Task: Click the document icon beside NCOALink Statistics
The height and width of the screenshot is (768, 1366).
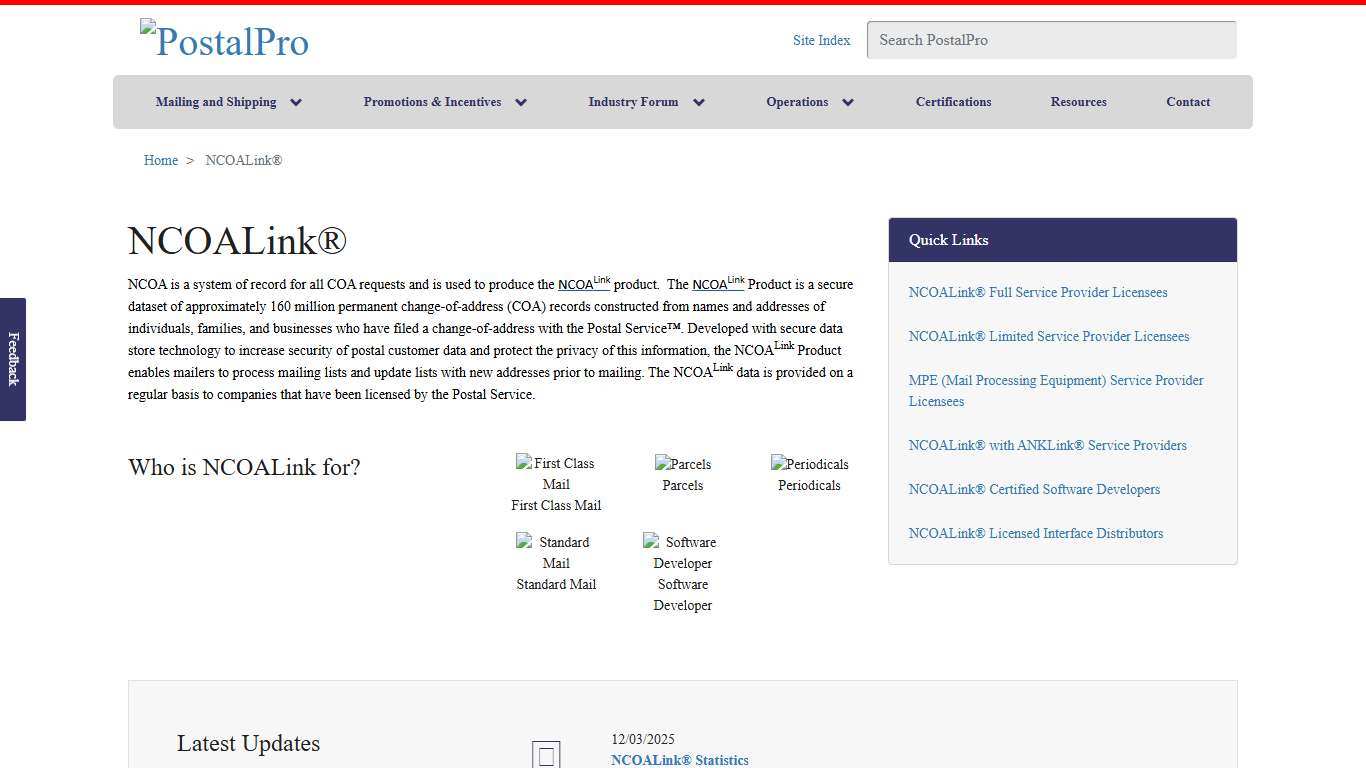Action: pos(546,755)
